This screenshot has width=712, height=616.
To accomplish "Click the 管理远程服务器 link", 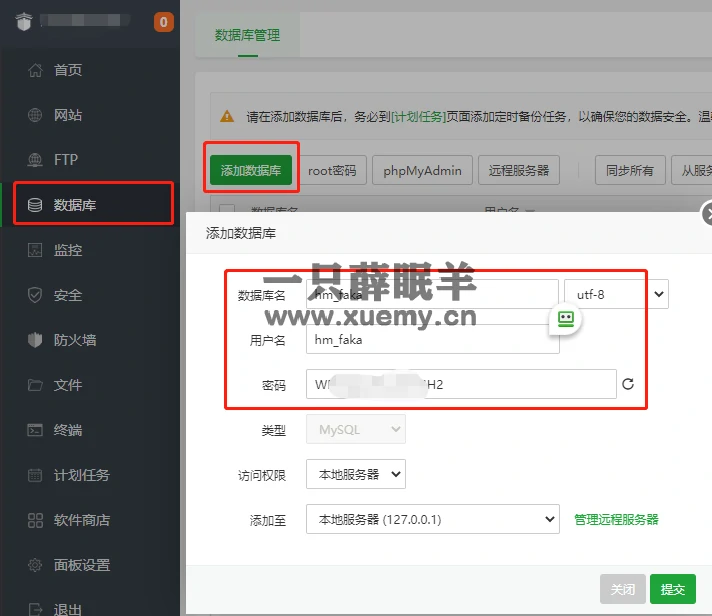I will tap(616, 519).
